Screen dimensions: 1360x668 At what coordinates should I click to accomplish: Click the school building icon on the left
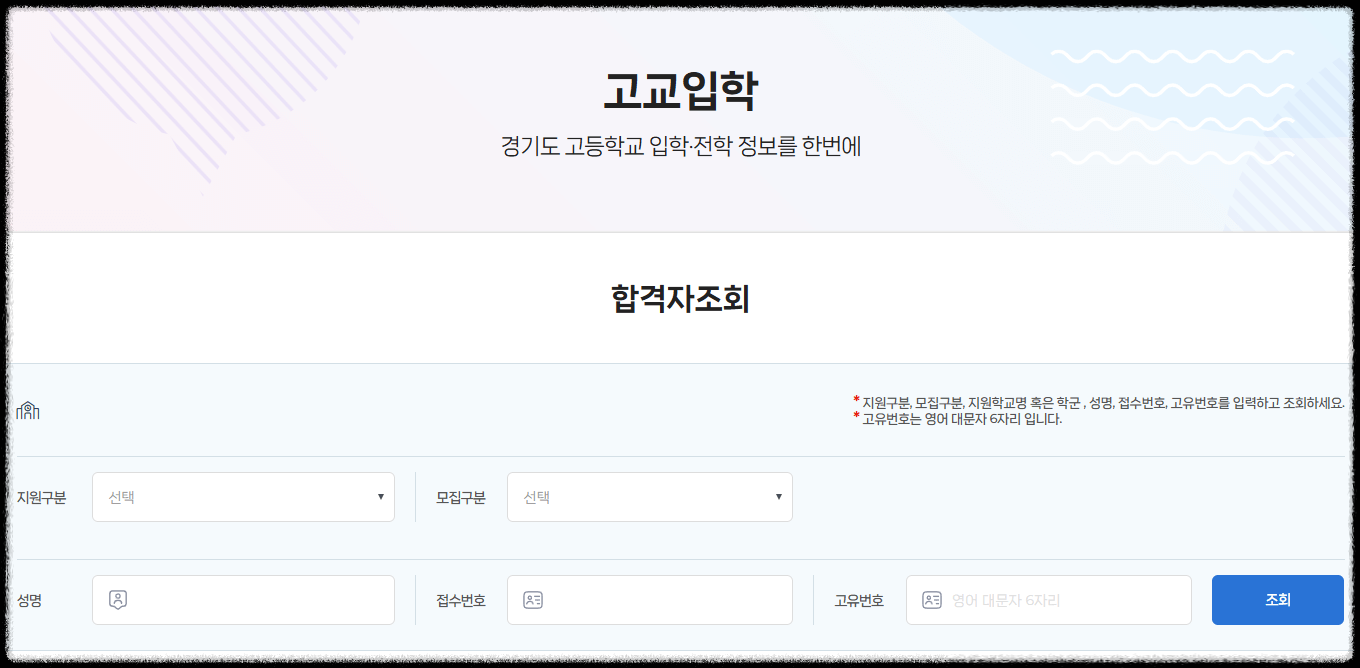29,409
